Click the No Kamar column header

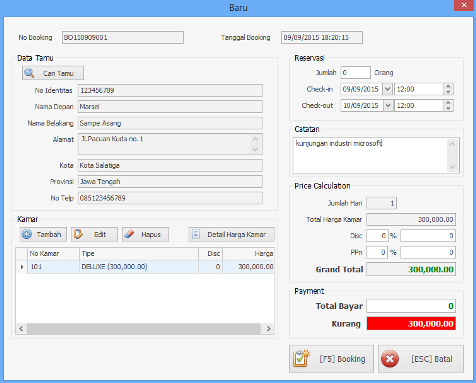[53, 254]
